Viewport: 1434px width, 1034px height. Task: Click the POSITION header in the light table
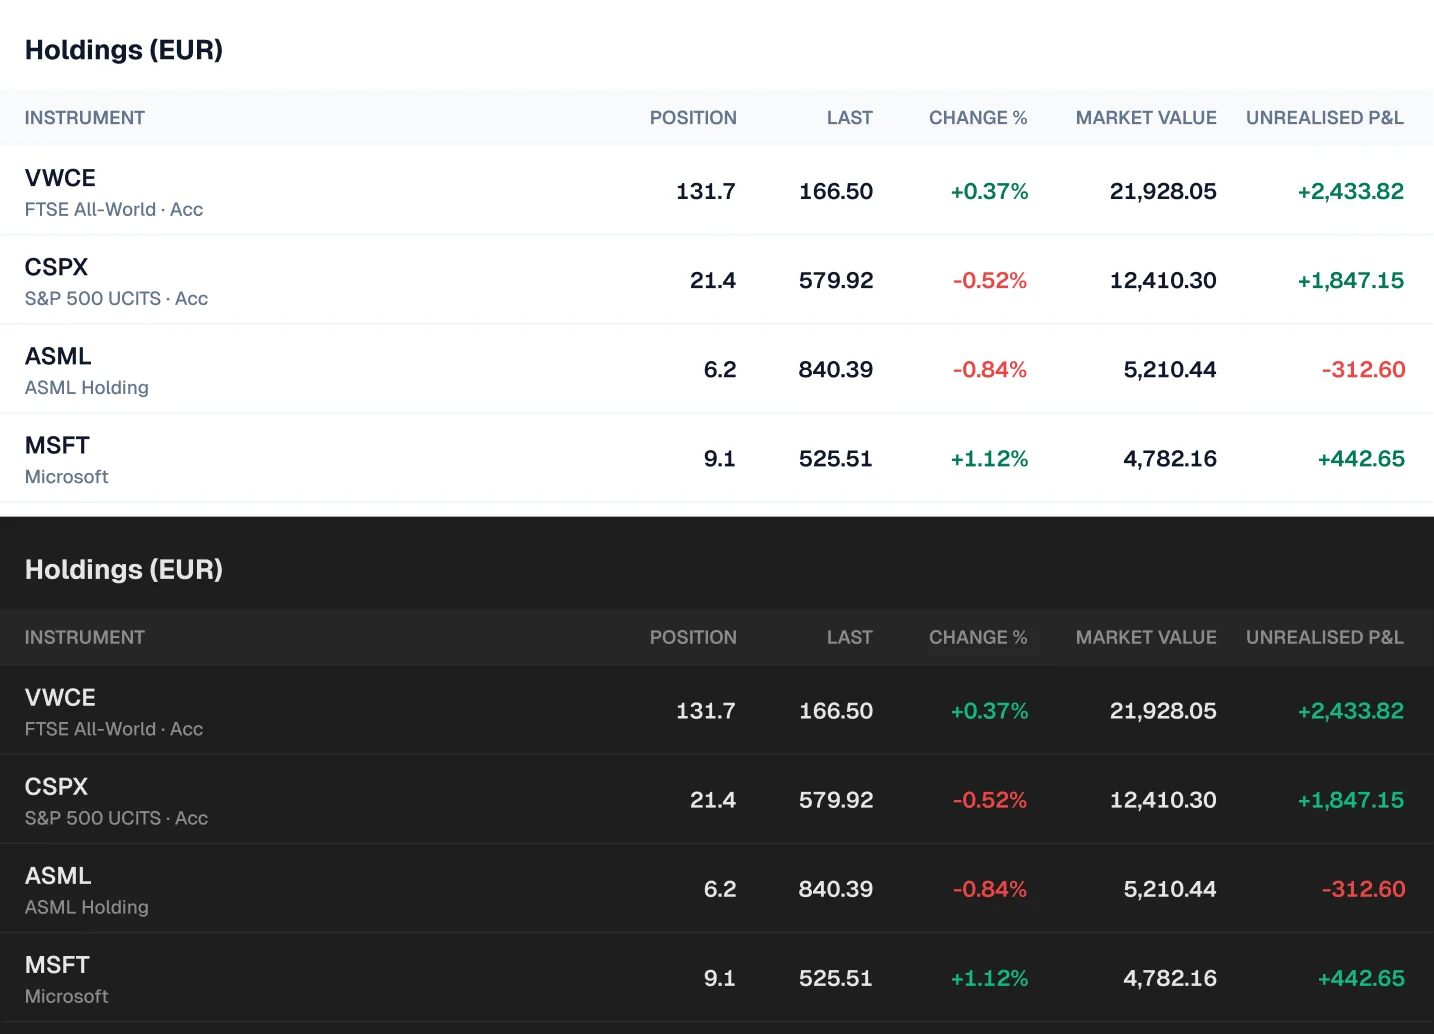693,118
